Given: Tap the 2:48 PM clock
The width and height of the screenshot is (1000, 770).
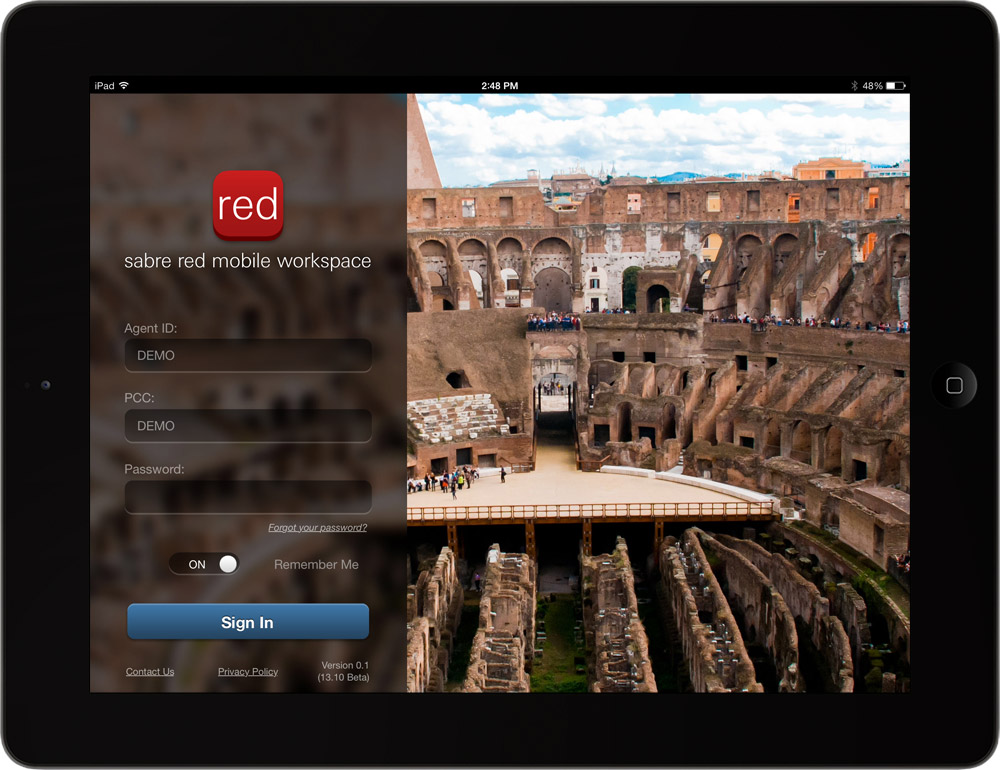Looking at the screenshot, I should coord(499,85).
